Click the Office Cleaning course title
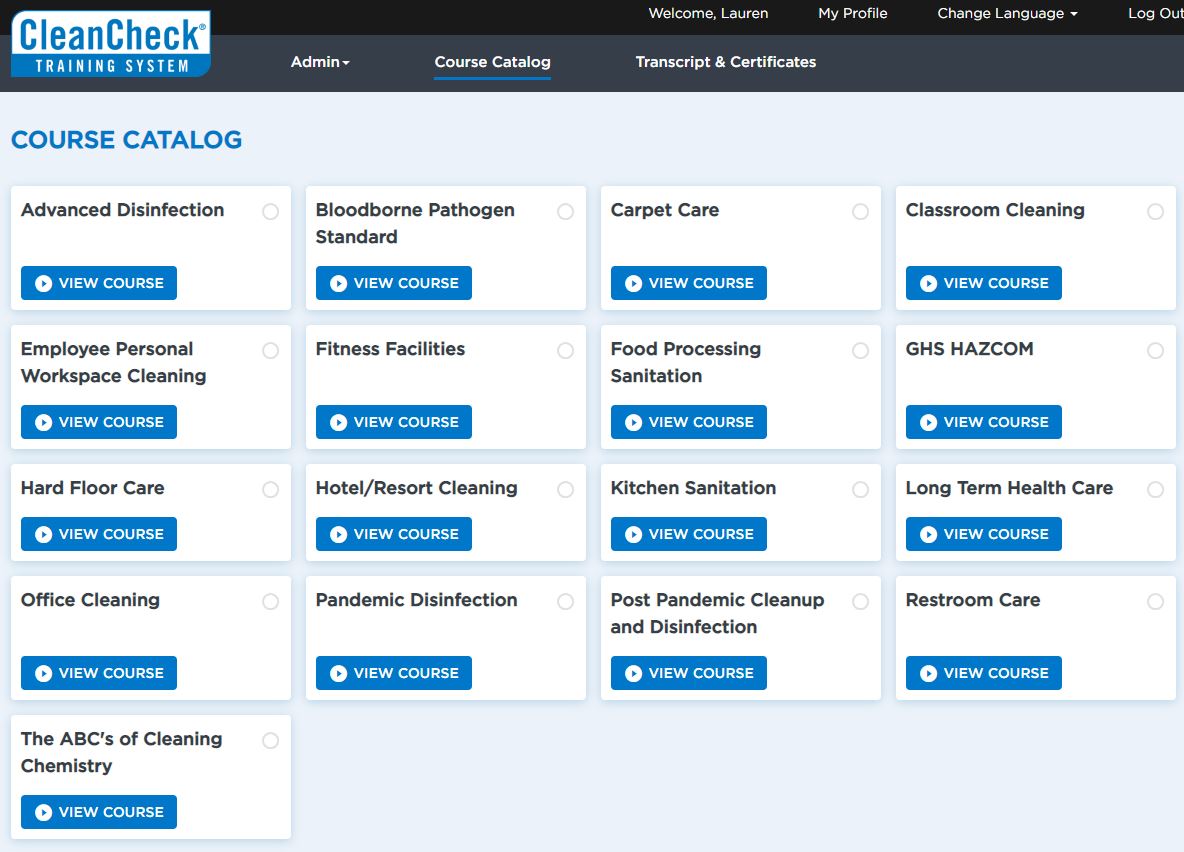 tap(90, 600)
